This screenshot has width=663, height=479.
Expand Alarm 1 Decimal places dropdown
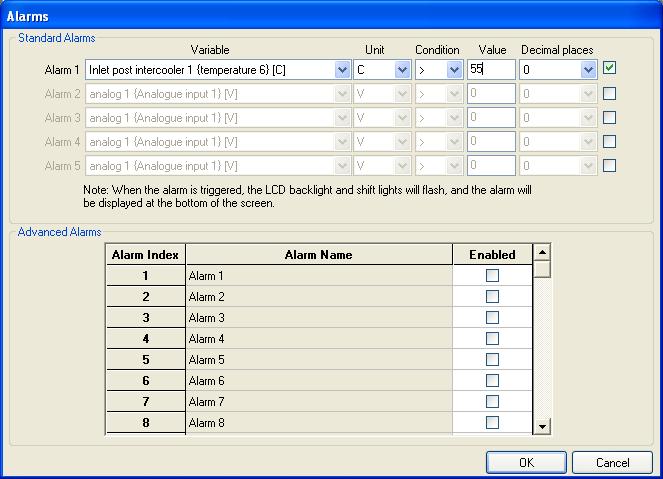(x=588, y=70)
